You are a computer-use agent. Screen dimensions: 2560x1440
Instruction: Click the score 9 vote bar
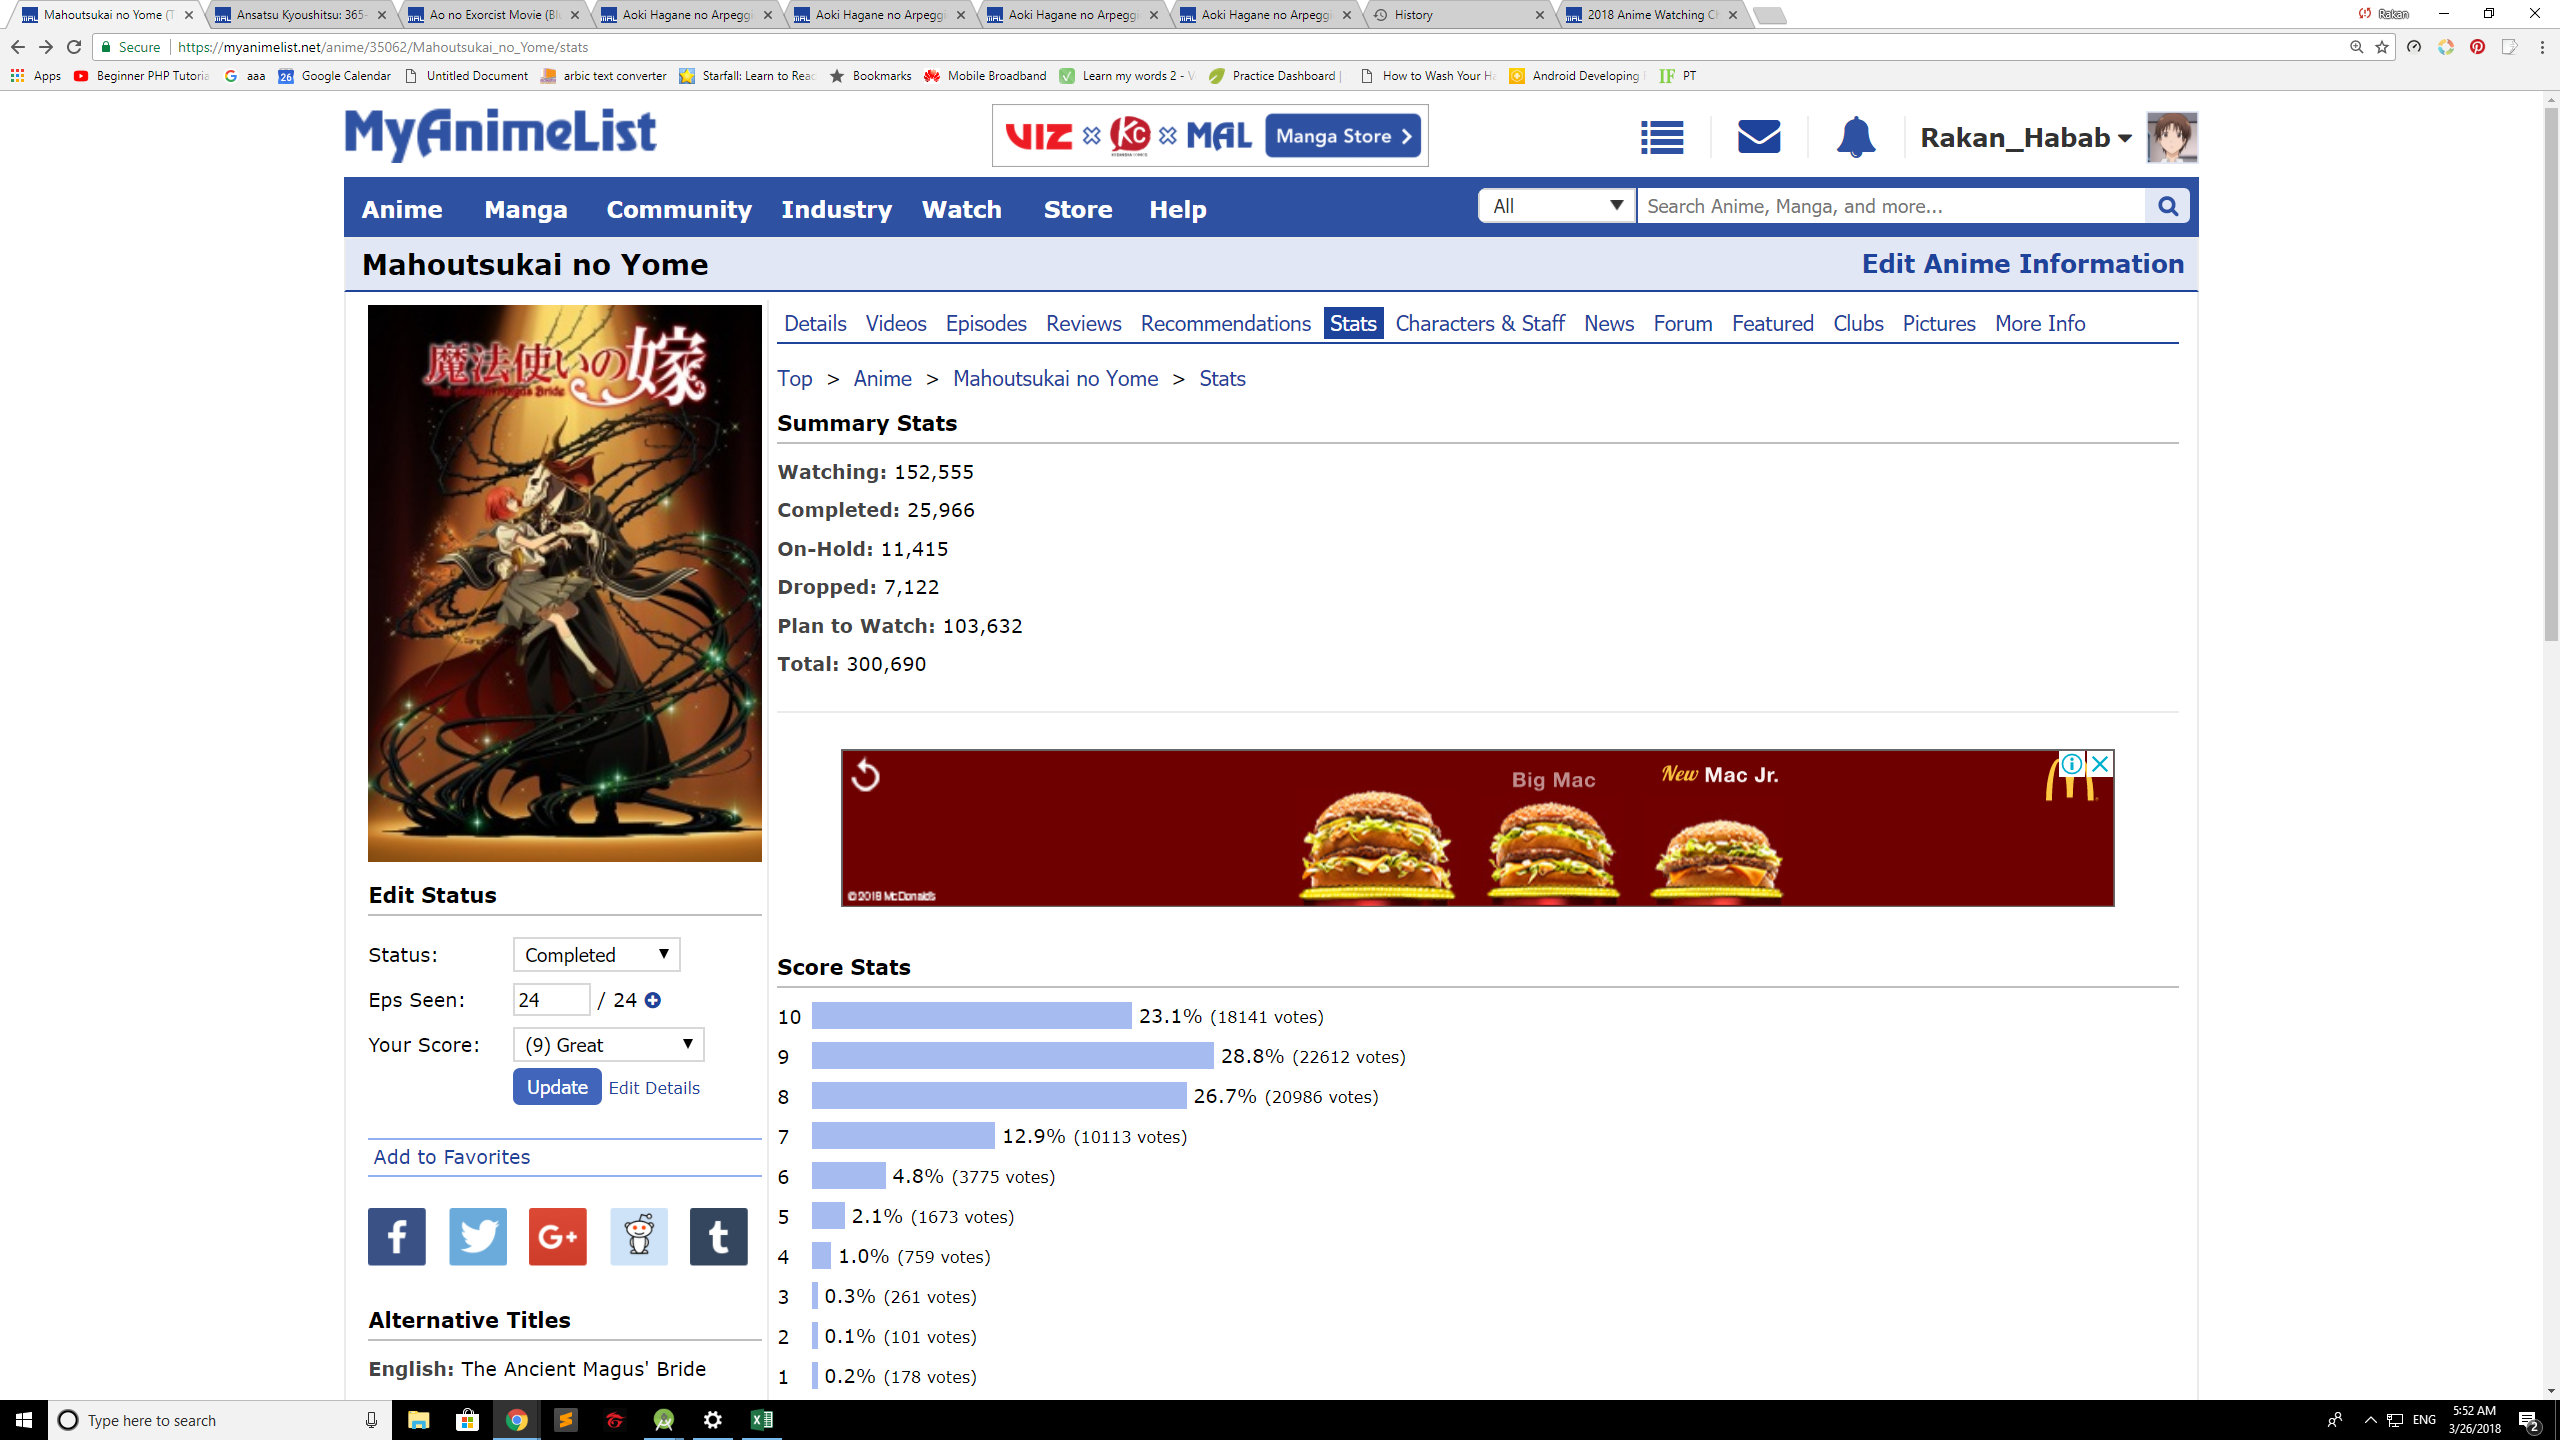tap(1012, 1056)
